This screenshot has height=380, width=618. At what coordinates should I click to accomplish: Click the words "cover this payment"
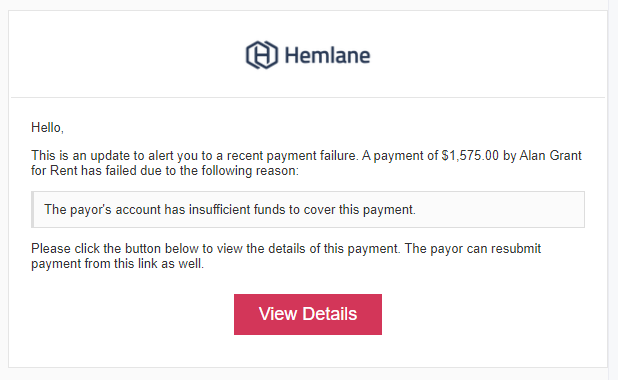[x=359, y=210]
